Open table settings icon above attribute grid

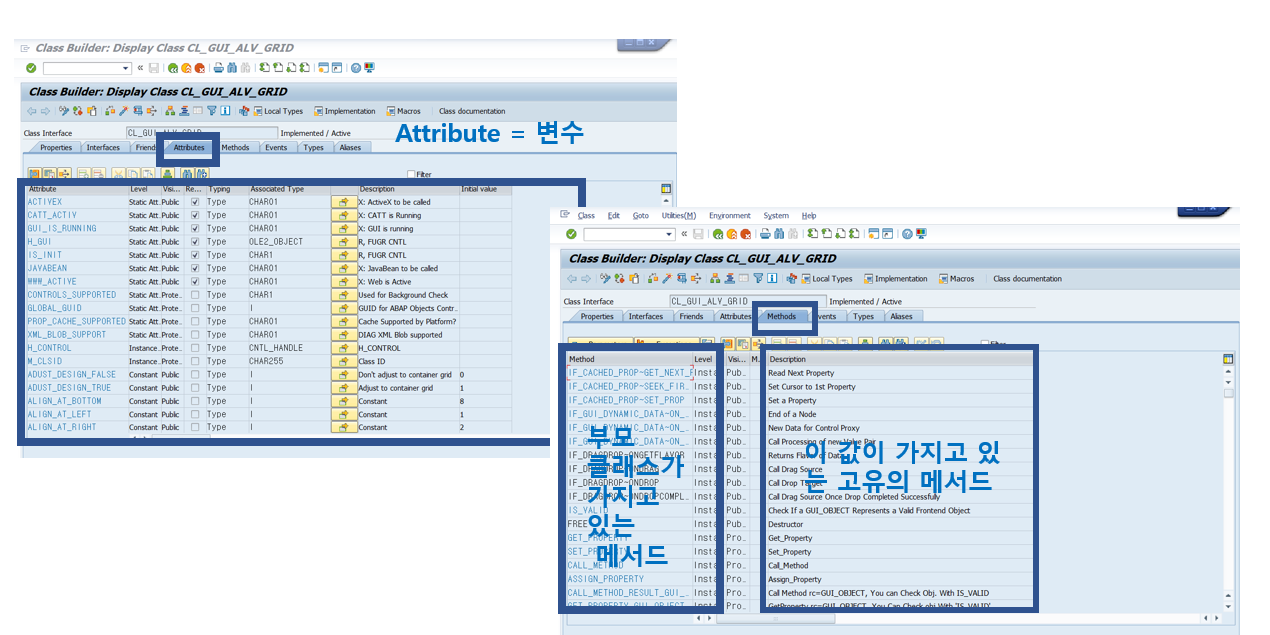click(666, 188)
